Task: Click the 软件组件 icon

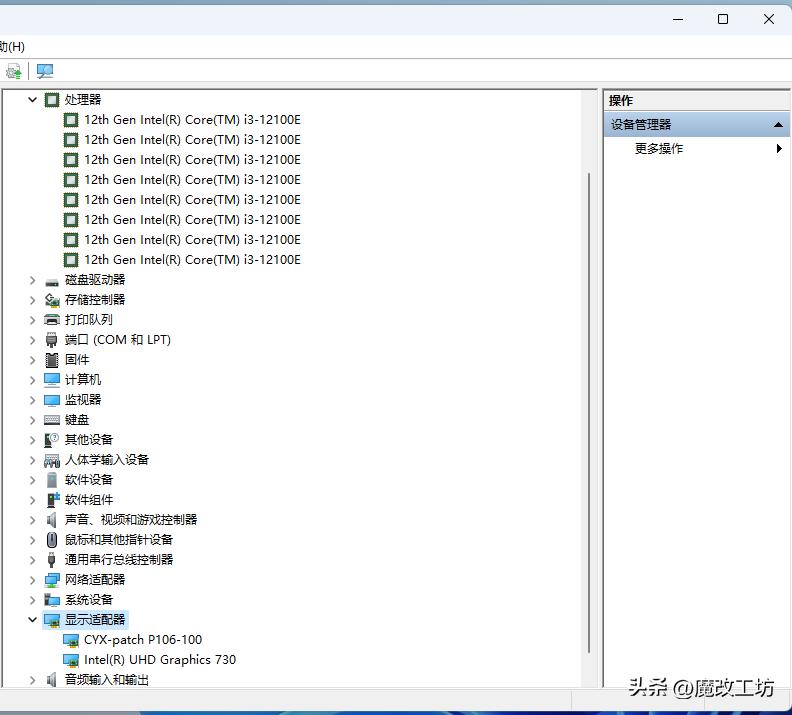Action: tap(53, 500)
